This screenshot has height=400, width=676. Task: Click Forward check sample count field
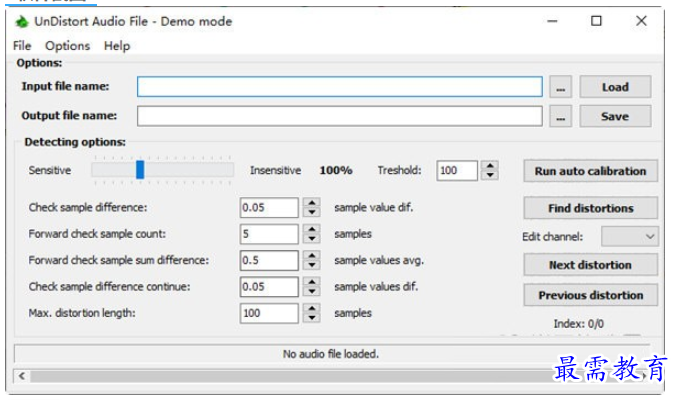tap(269, 234)
